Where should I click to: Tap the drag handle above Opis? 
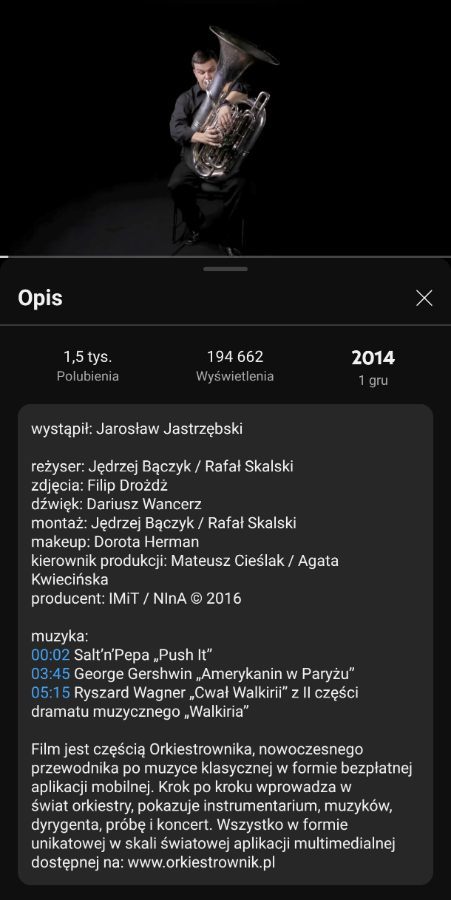click(x=226, y=269)
